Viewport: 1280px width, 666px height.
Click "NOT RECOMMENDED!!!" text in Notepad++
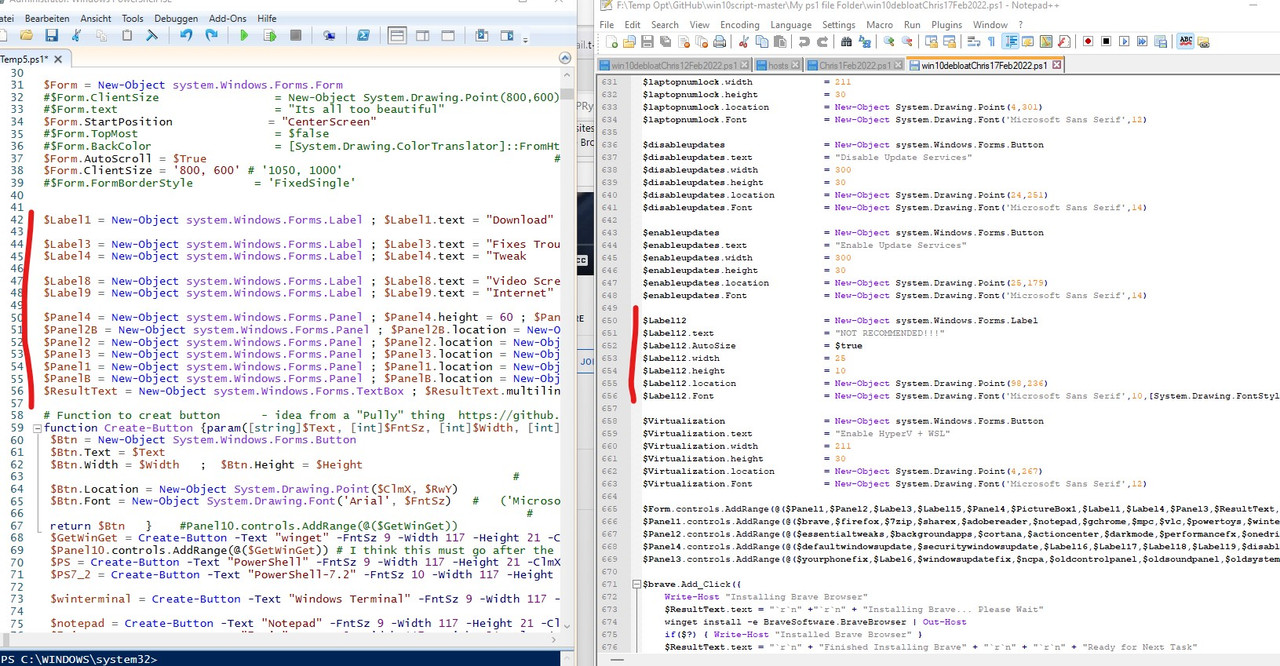click(890, 333)
